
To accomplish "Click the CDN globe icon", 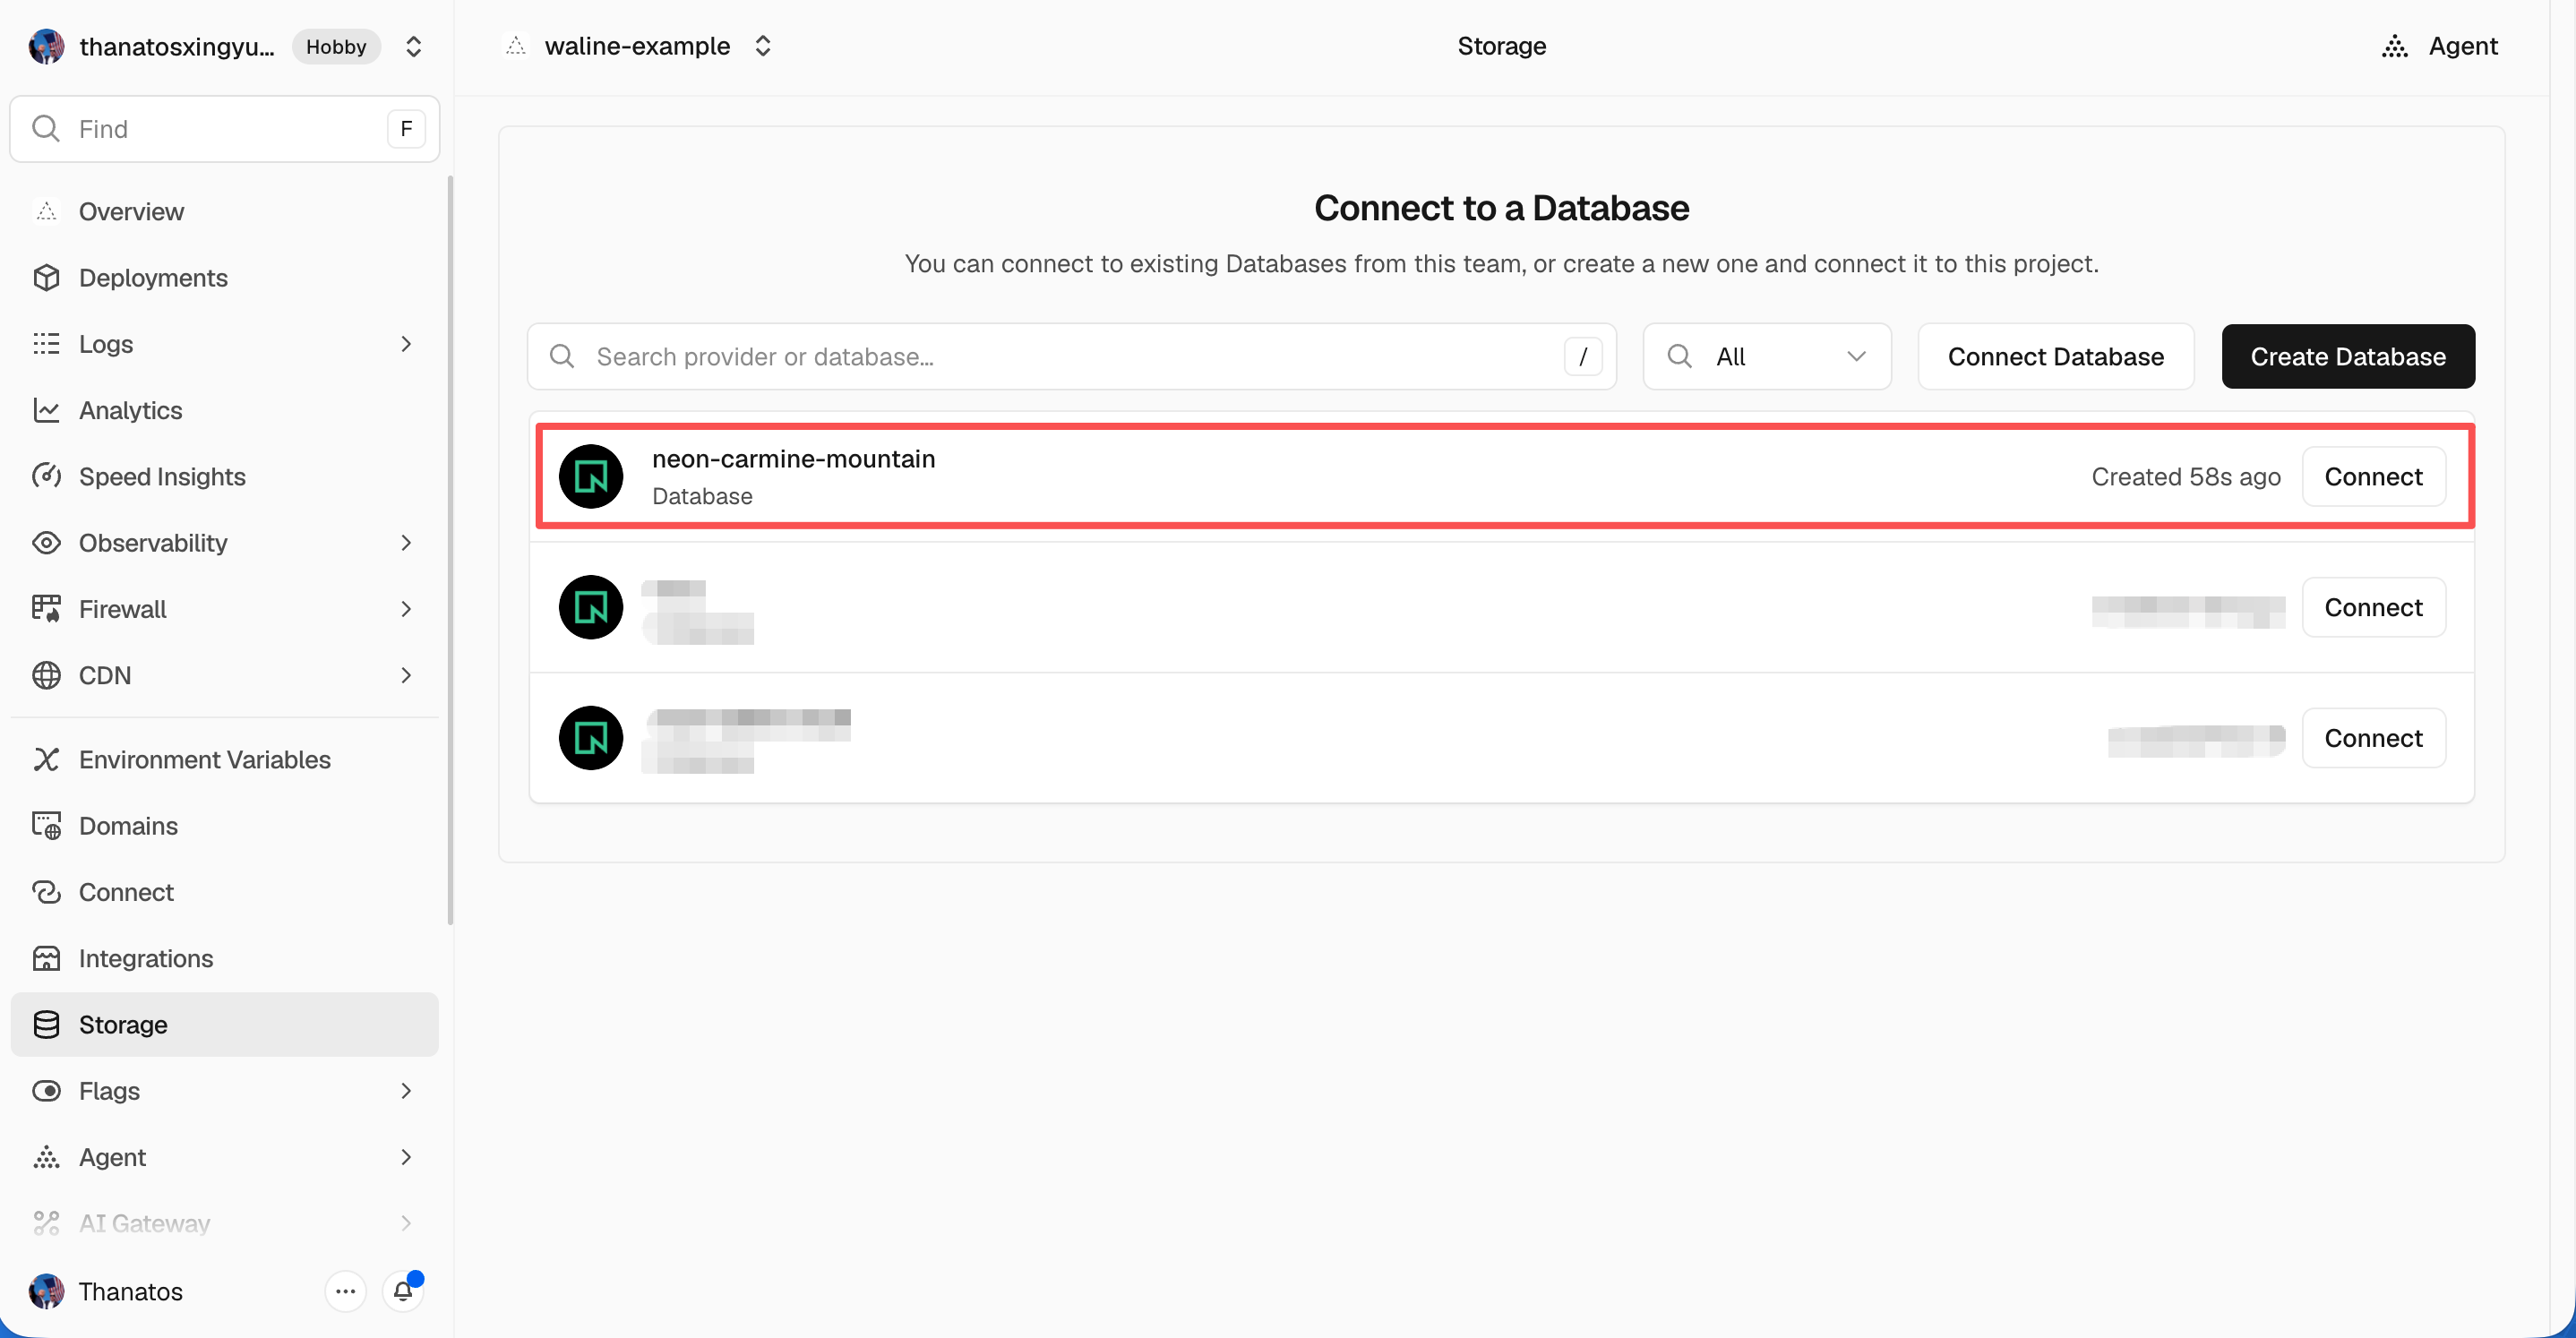I will coord(46,676).
